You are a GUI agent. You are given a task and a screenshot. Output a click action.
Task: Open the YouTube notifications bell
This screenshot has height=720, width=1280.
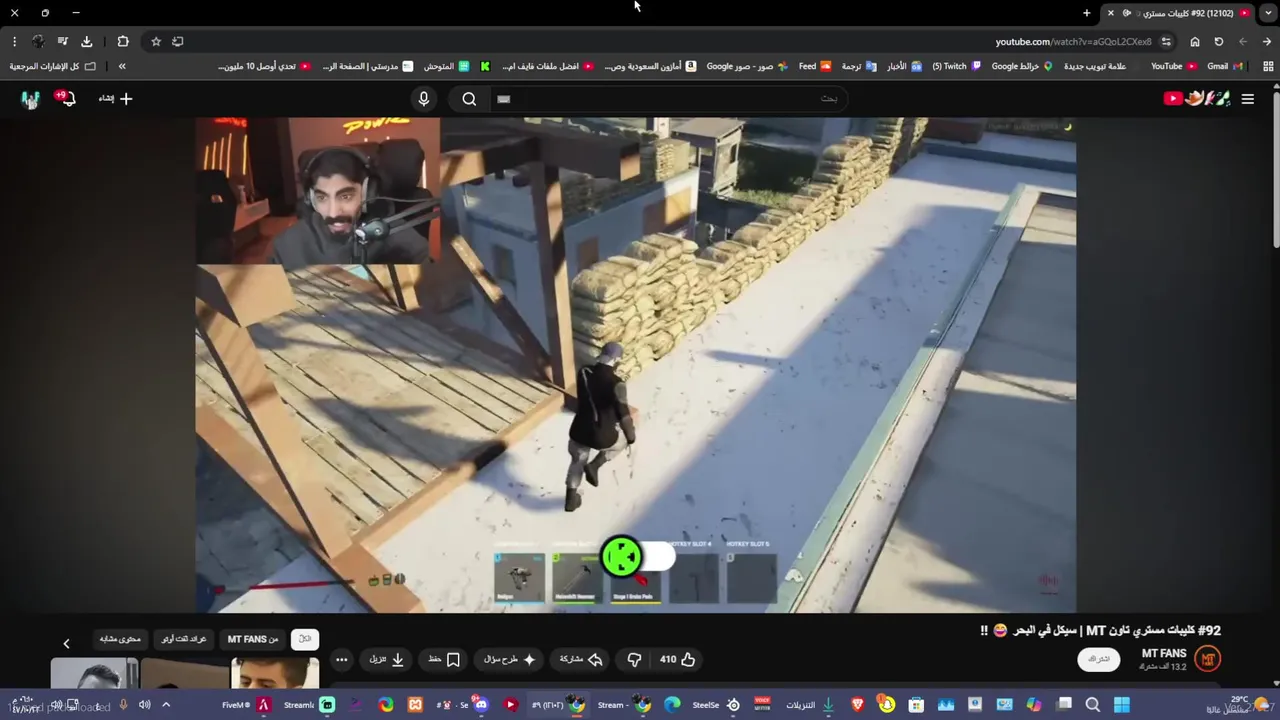pyautogui.click(x=67, y=98)
